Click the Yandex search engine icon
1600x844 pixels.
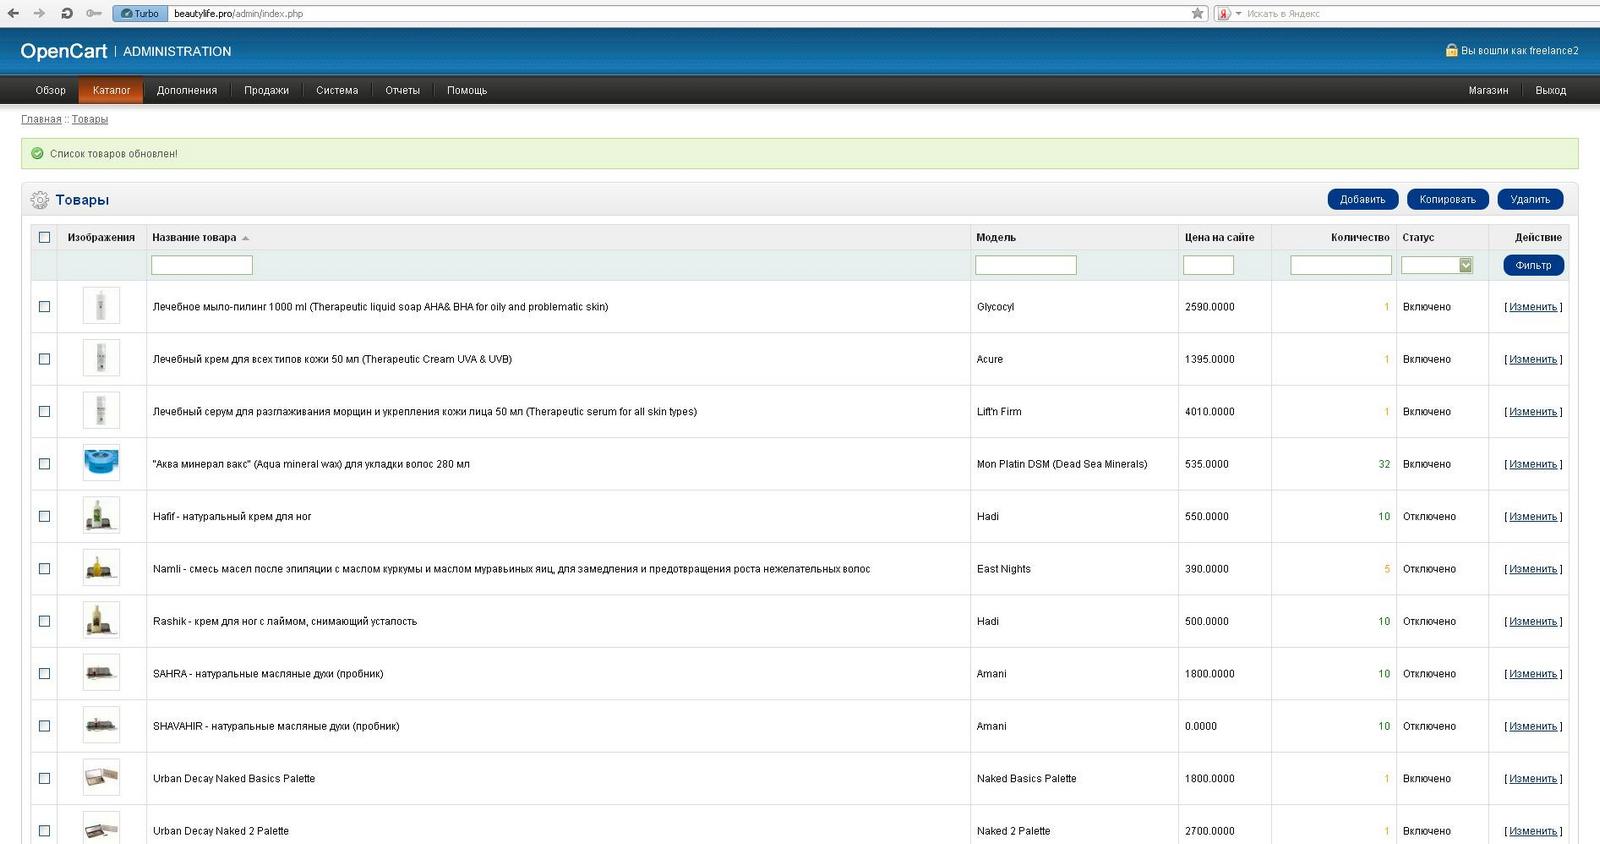tap(1223, 13)
